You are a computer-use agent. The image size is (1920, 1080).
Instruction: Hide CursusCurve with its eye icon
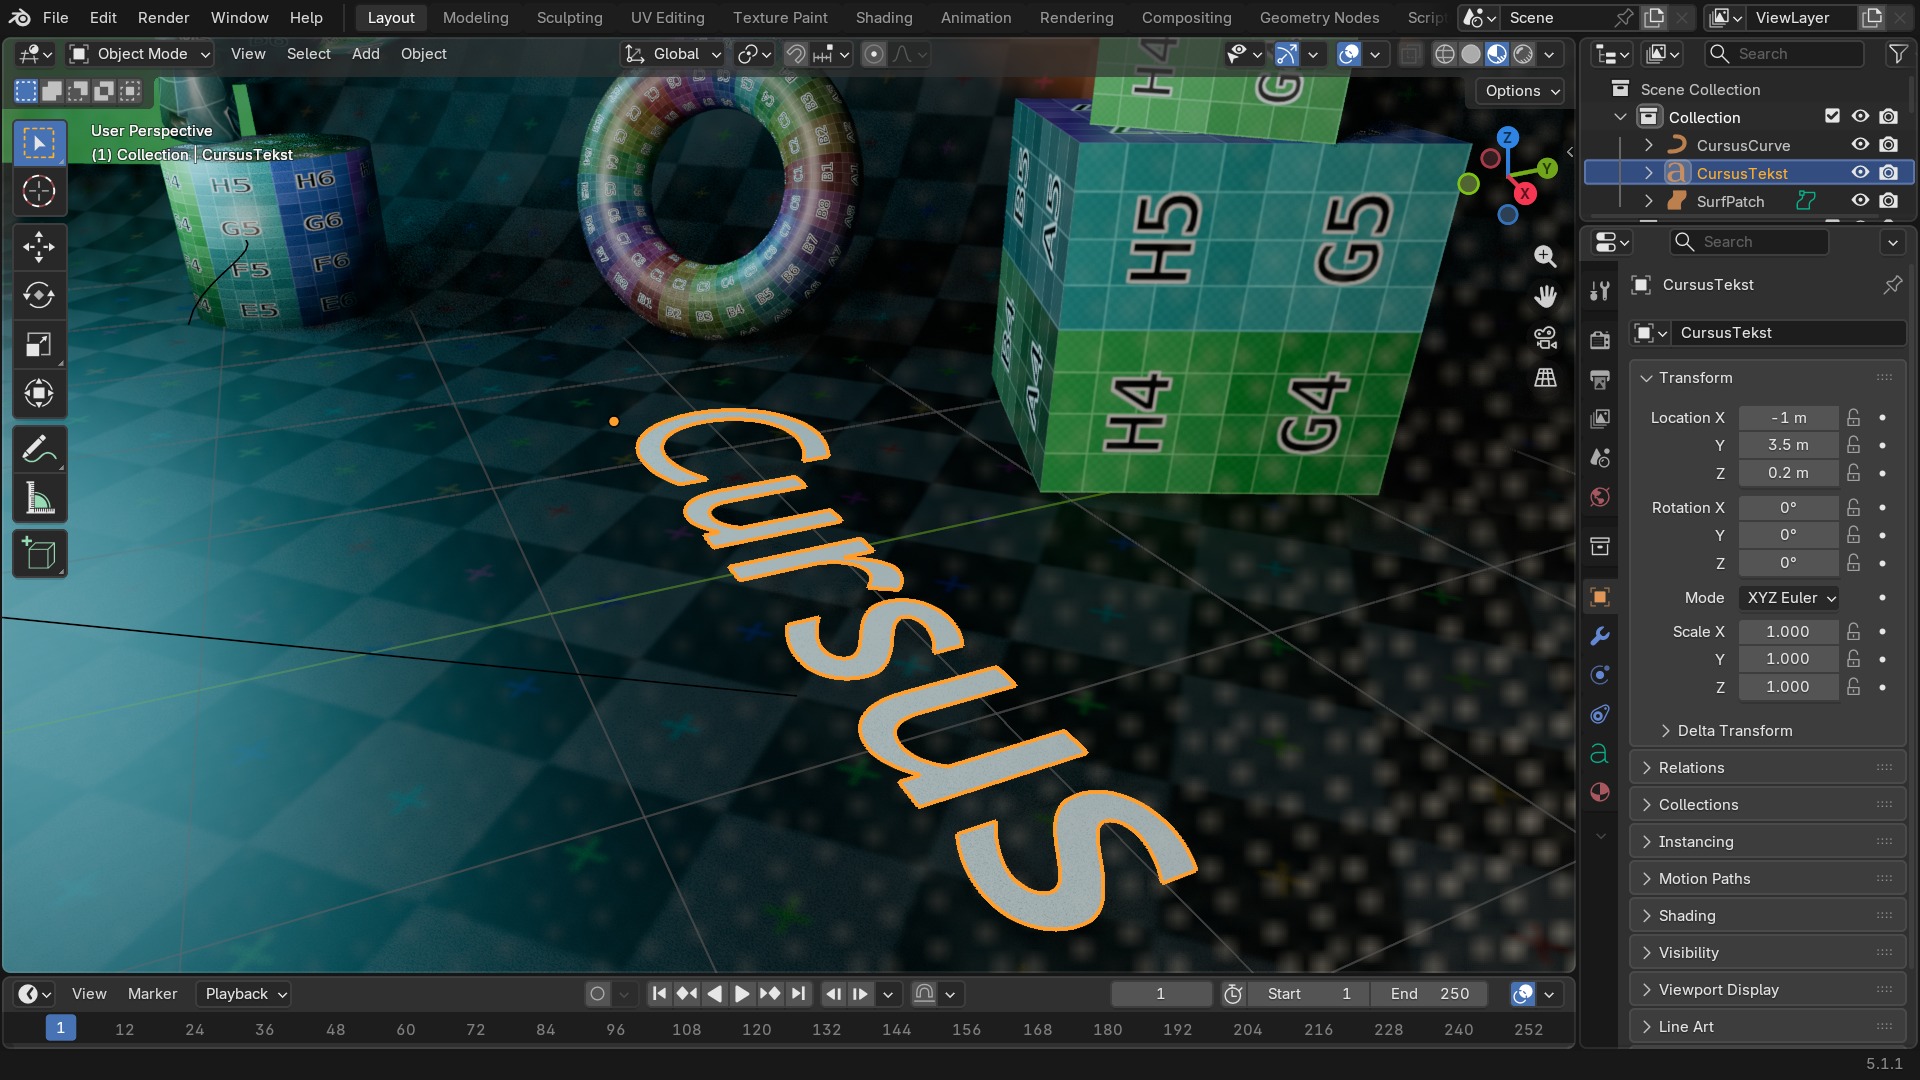pos(1860,145)
